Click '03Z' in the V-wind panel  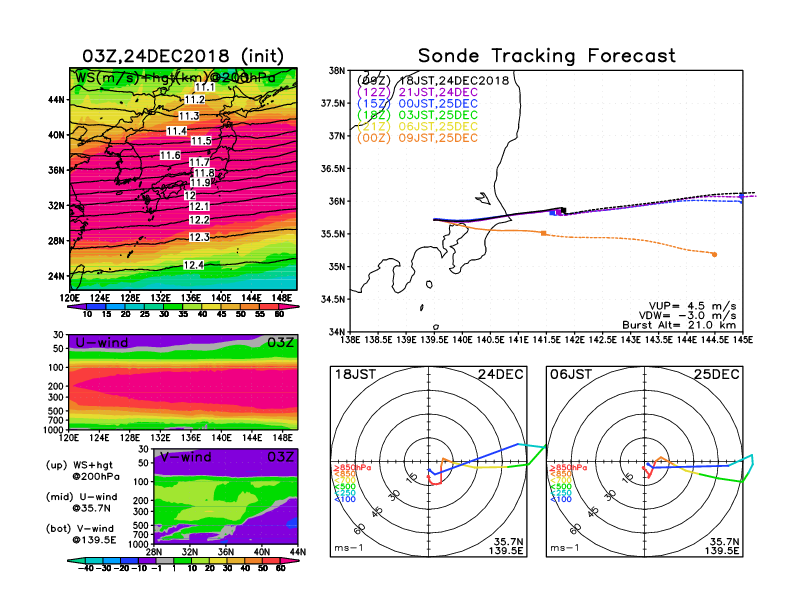(280, 457)
